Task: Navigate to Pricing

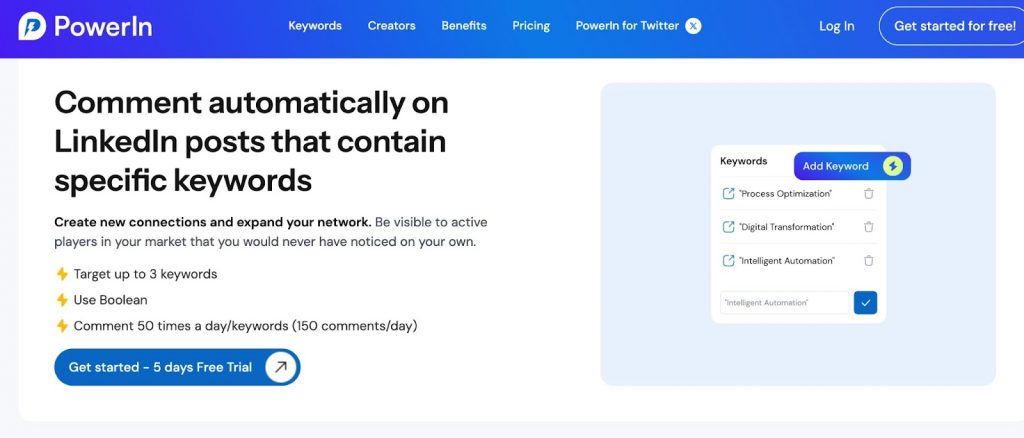Action: point(531,26)
